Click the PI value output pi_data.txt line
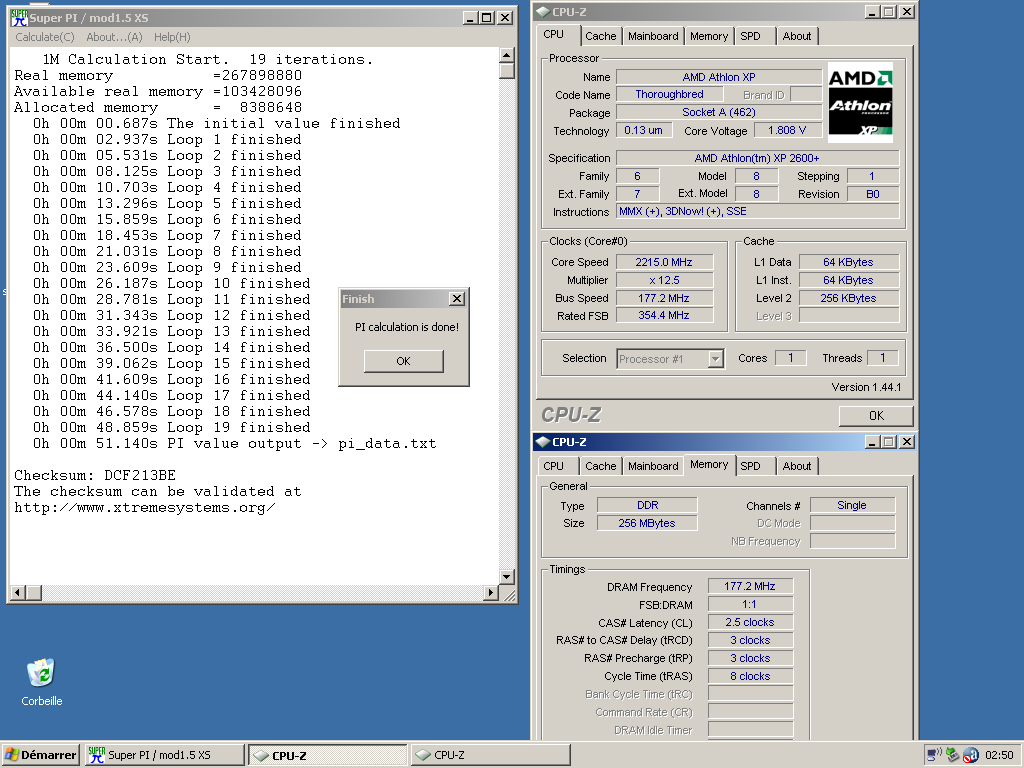Viewport: 1024px width, 768px height. (x=234, y=443)
